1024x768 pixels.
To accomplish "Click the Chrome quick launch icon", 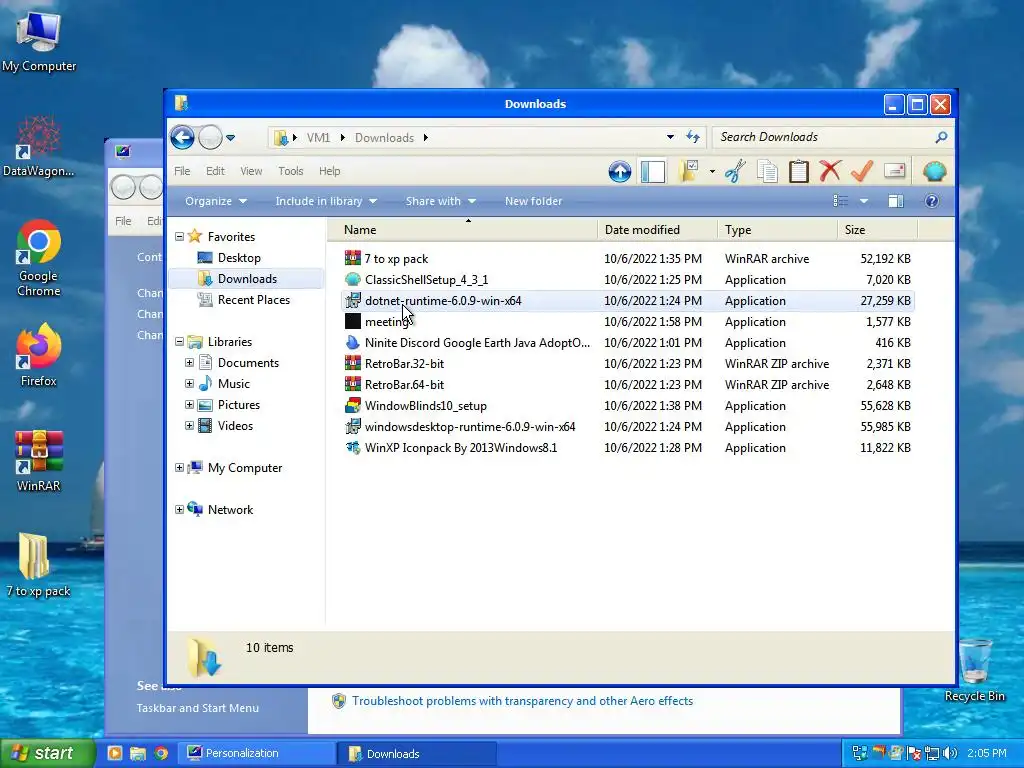I will pyautogui.click(x=161, y=754).
